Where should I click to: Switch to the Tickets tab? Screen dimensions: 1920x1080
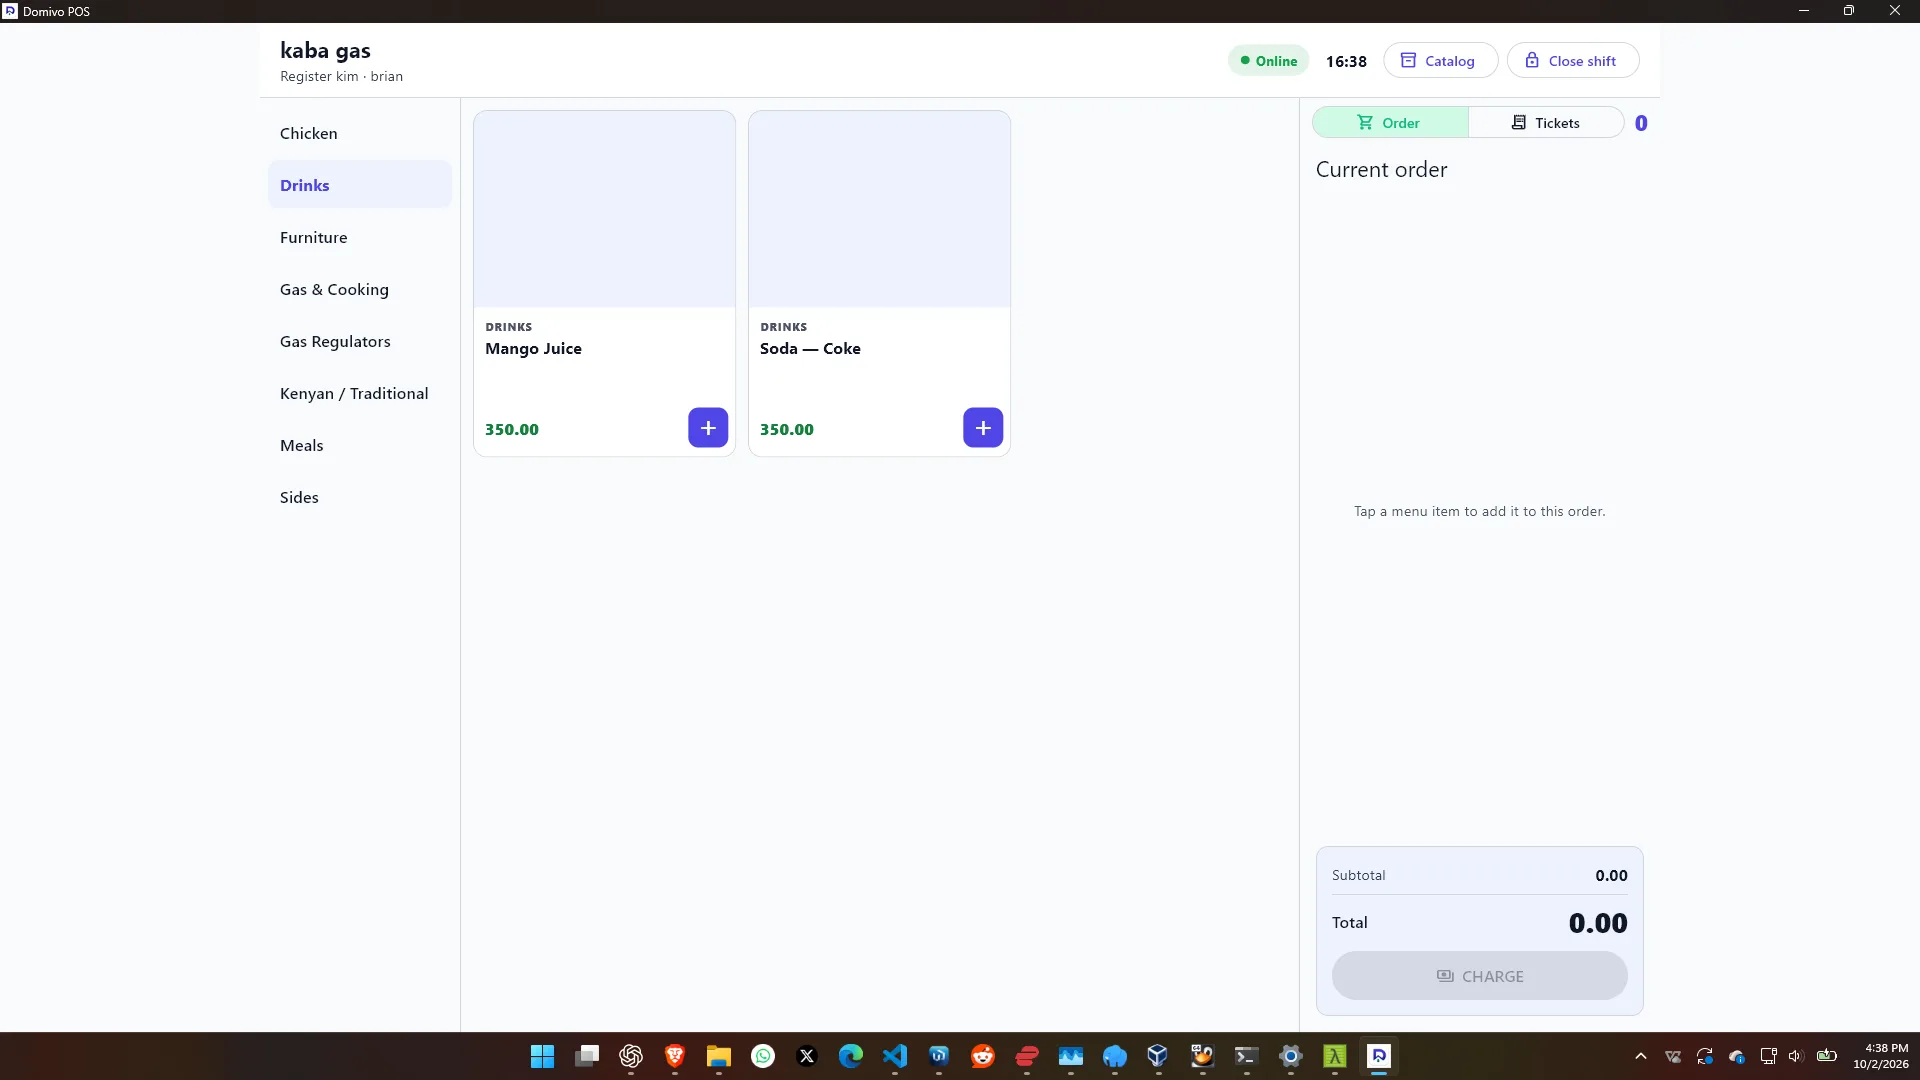coord(1546,123)
